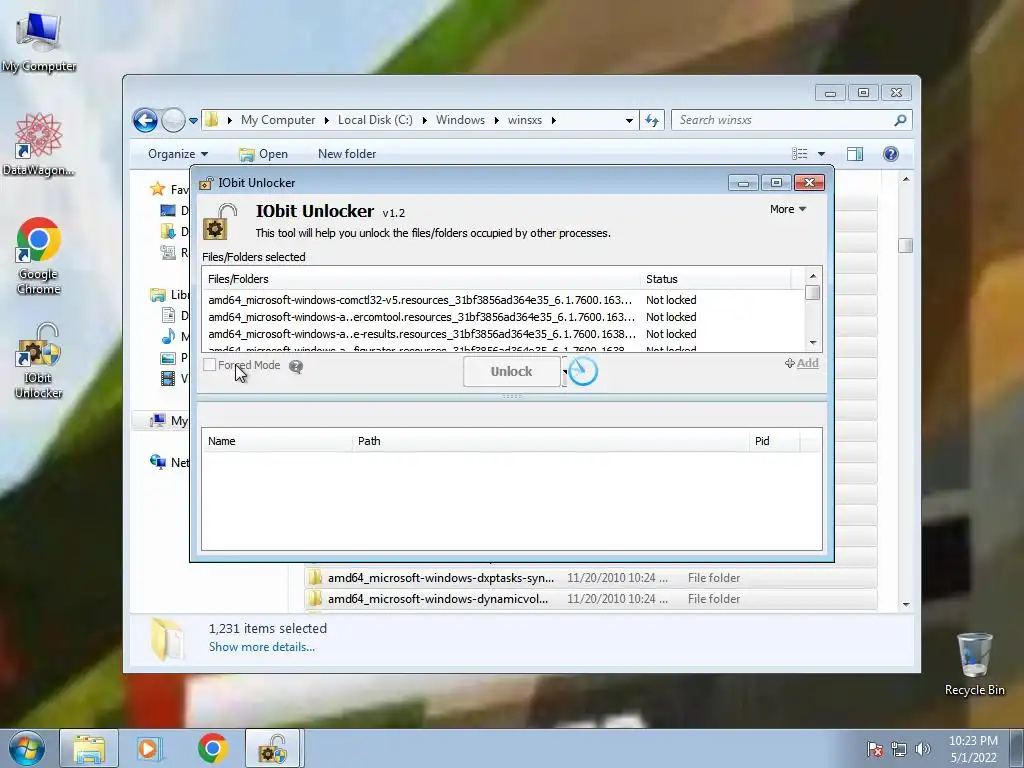Click the folder icon in address bar
This screenshot has height=768, width=1024.
coord(211,120)
